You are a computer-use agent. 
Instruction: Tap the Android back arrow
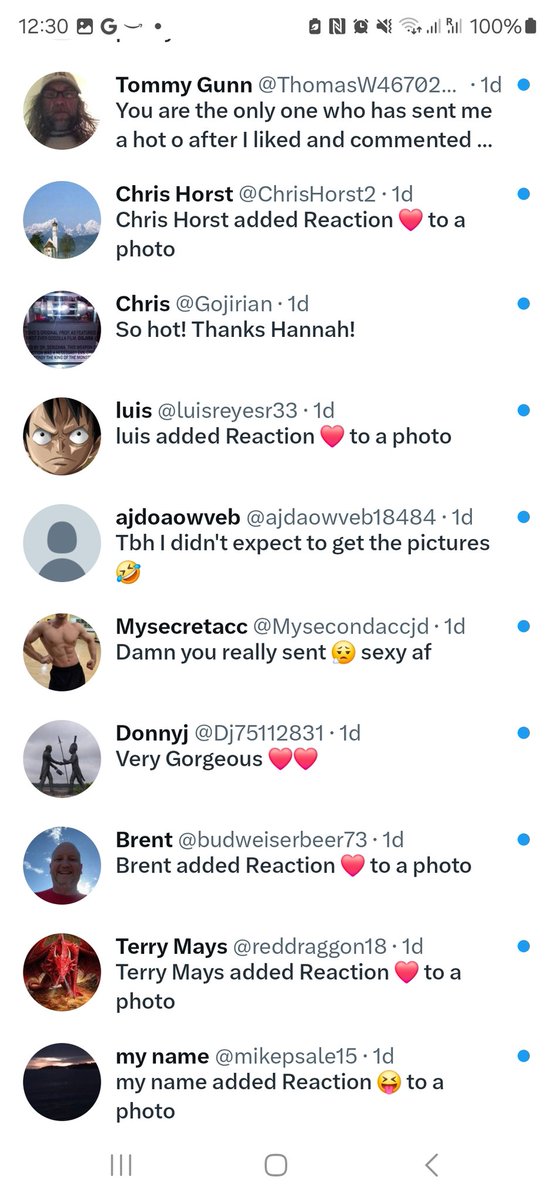point(431,1164)
